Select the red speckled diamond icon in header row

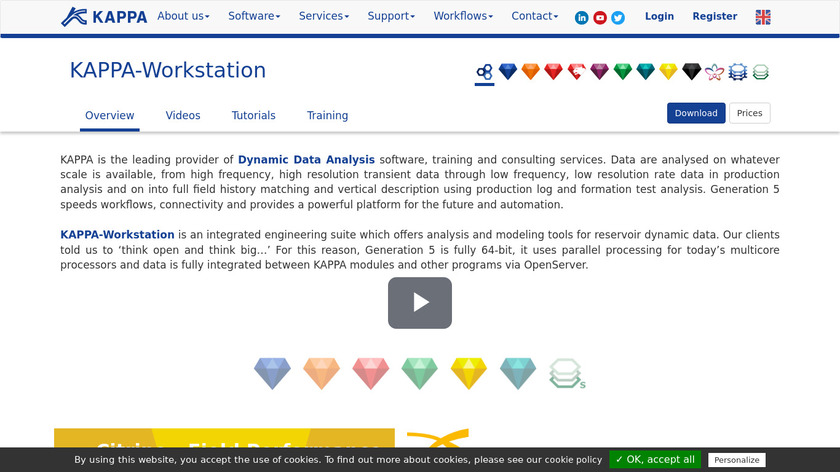(576, 71)
